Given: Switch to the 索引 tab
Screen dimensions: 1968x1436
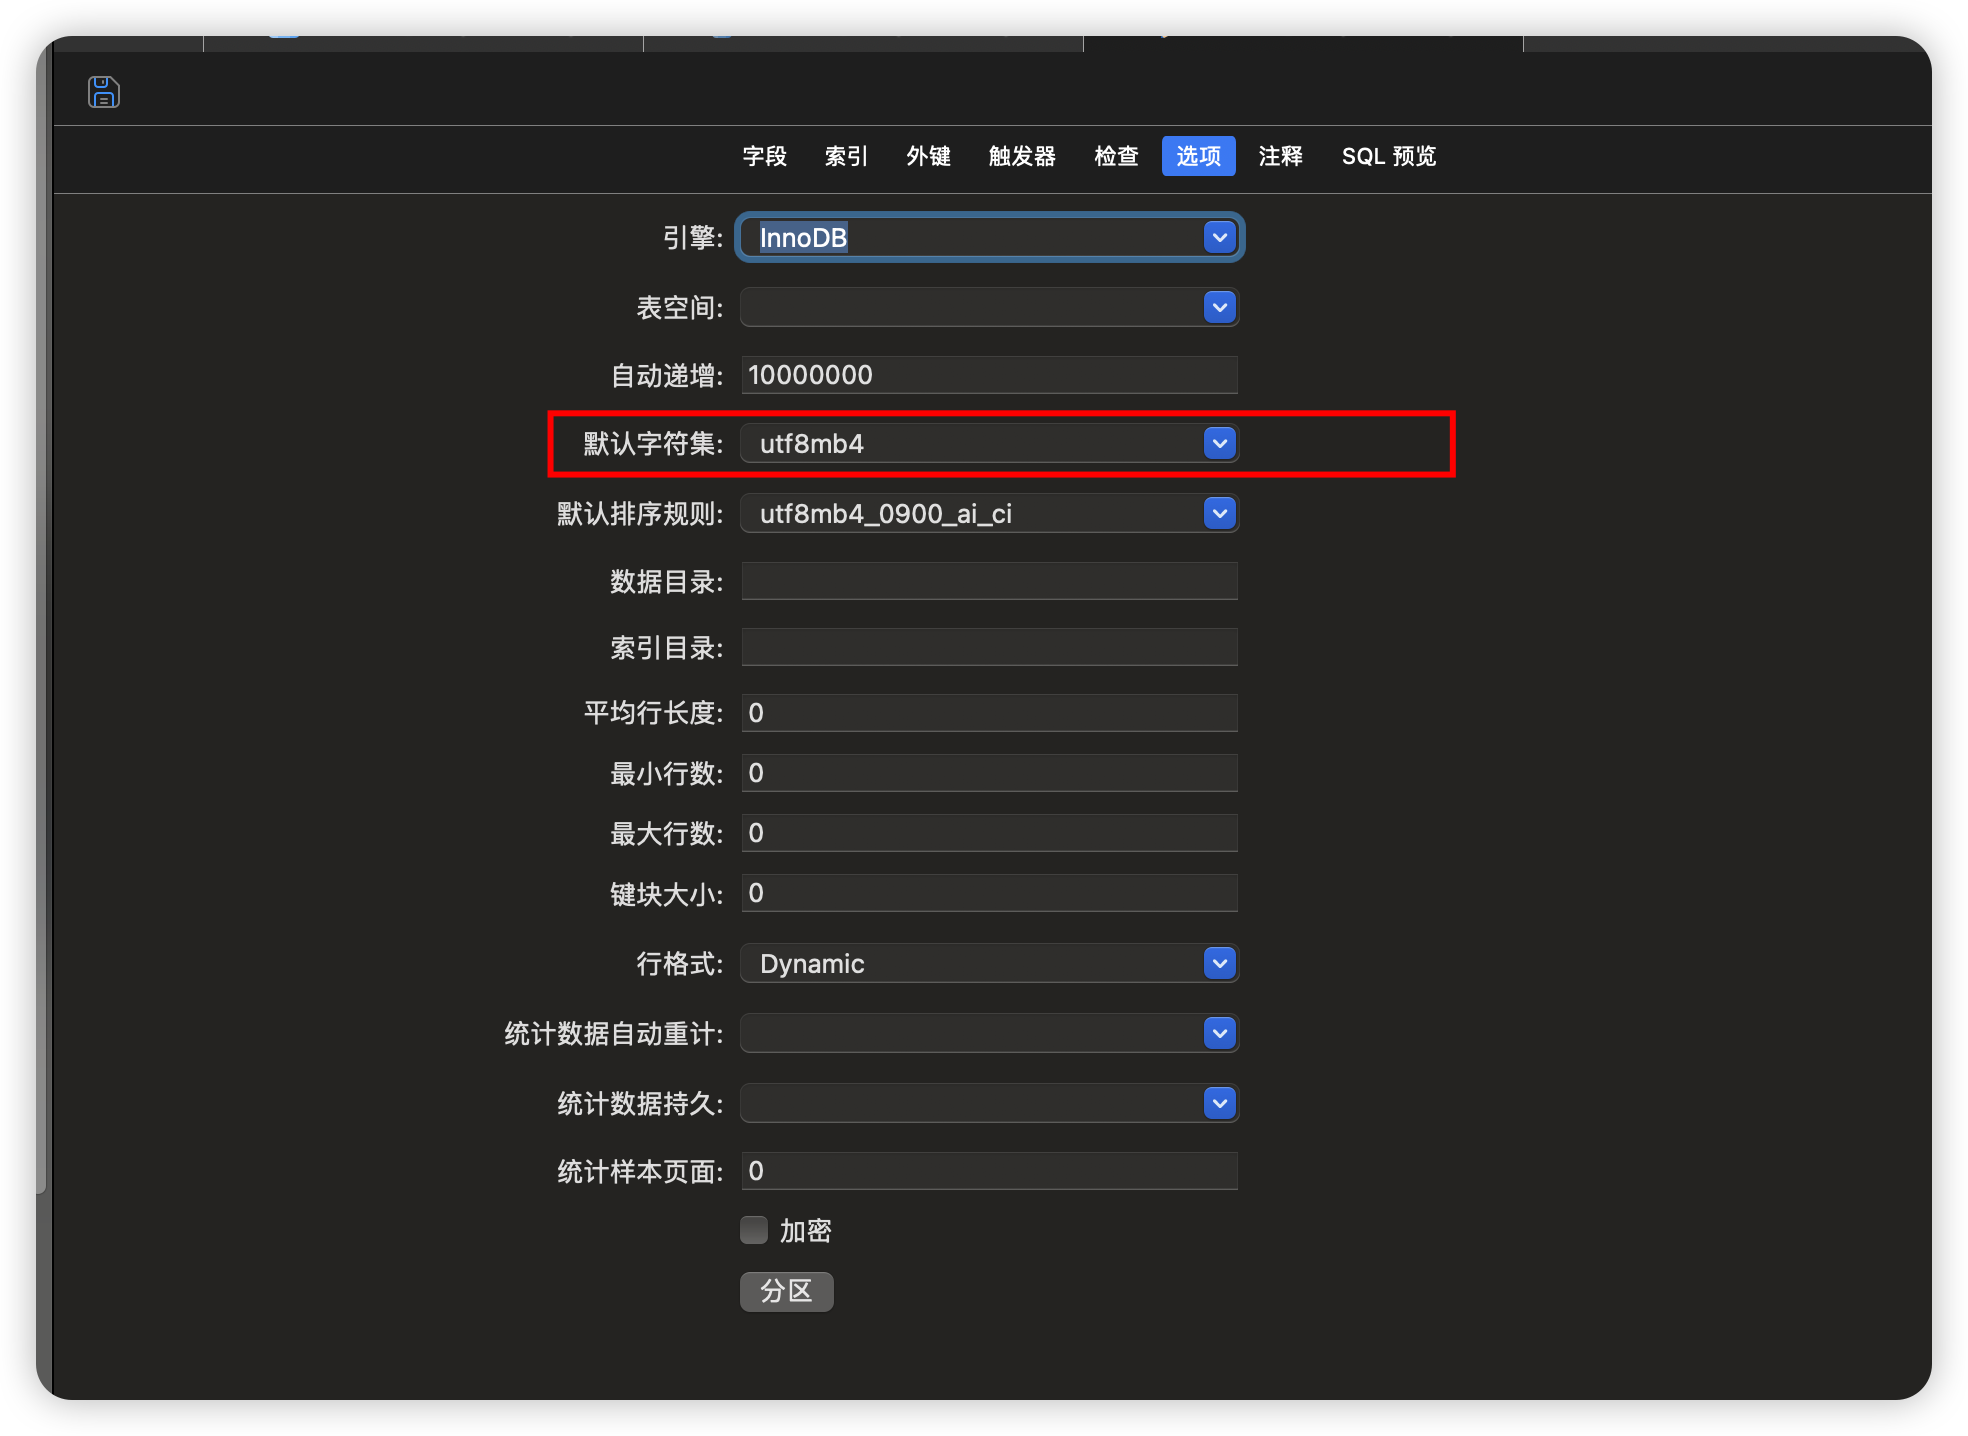Looking at the screenshot, I should [x=846, y=156].
